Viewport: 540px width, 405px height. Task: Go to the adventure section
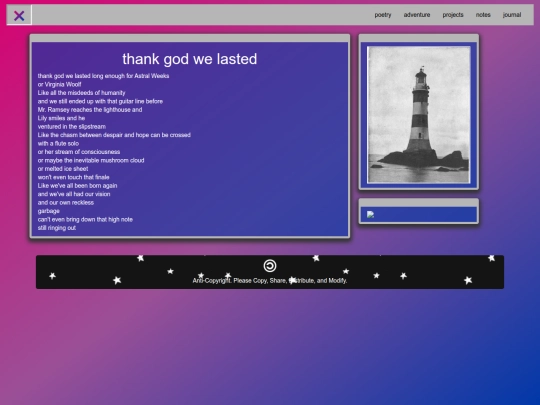coord(417,15)
